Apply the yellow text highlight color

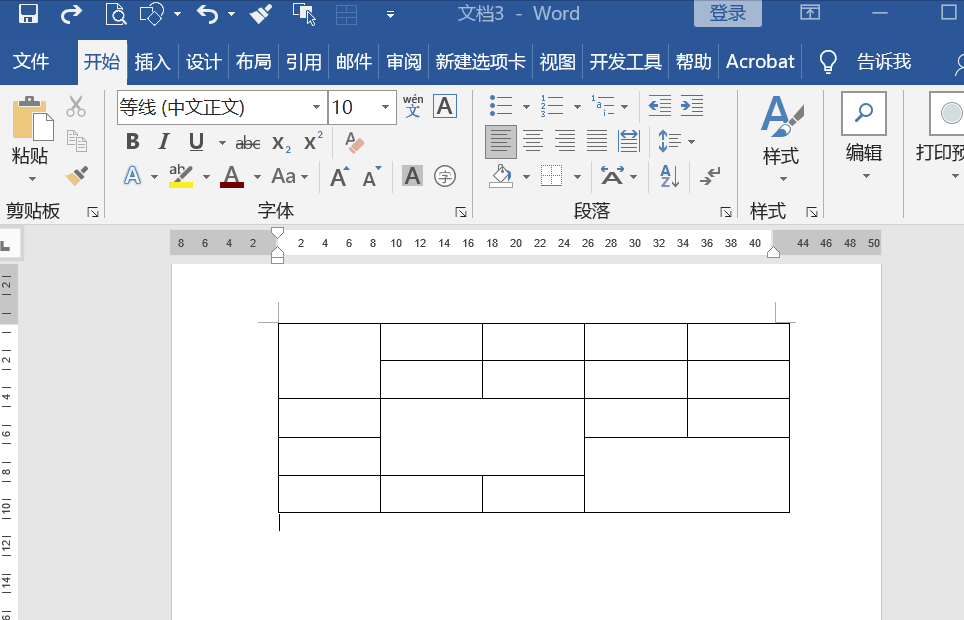tap(181, 177)
